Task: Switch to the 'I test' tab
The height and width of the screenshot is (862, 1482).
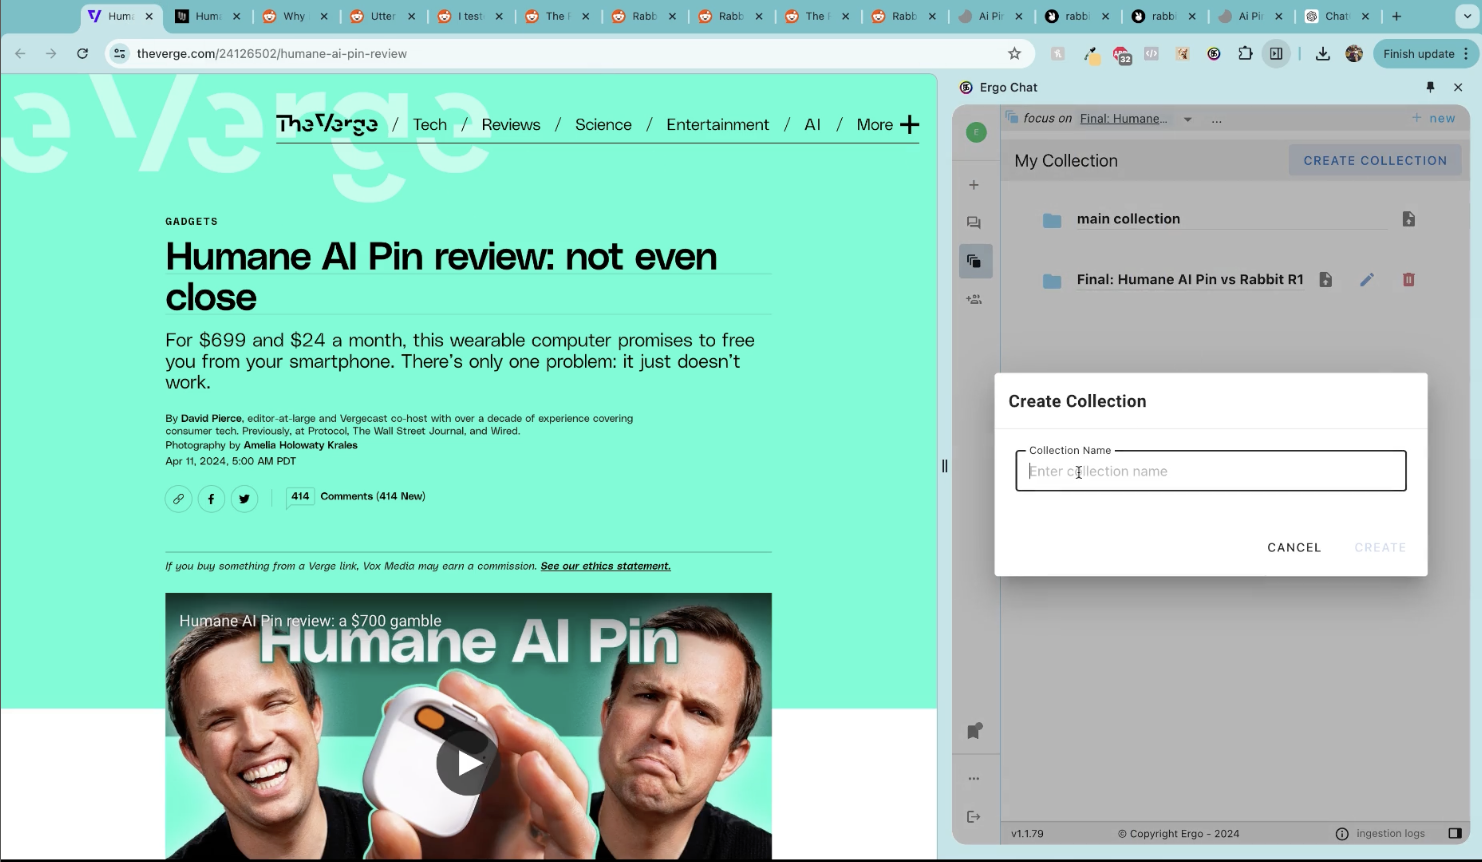Action: tap(470, 16)
